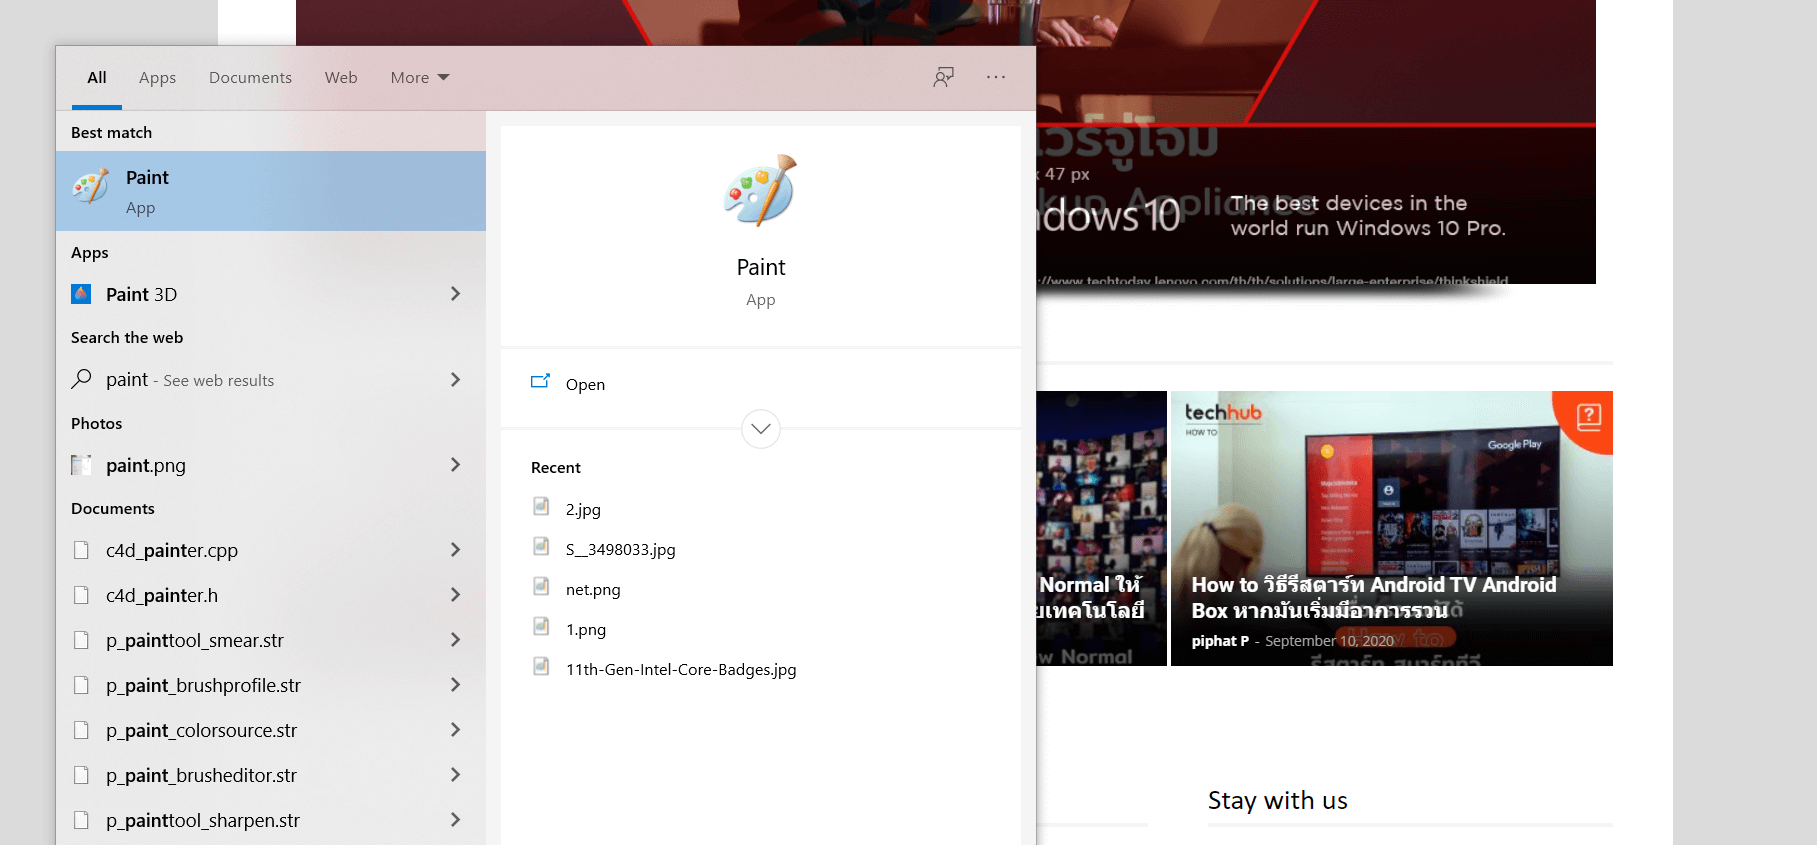Click the orange question mark badge on article
Viewport: 1817px width, 845px height.
[x=1588, y=416]
